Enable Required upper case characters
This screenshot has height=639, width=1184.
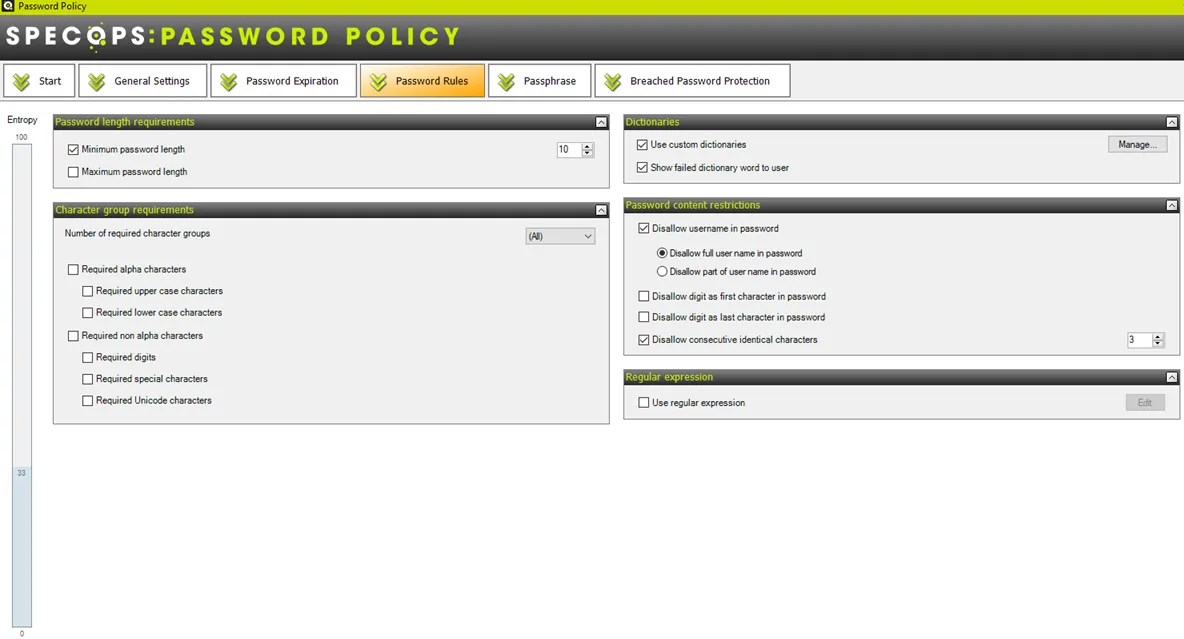(88, 291)
